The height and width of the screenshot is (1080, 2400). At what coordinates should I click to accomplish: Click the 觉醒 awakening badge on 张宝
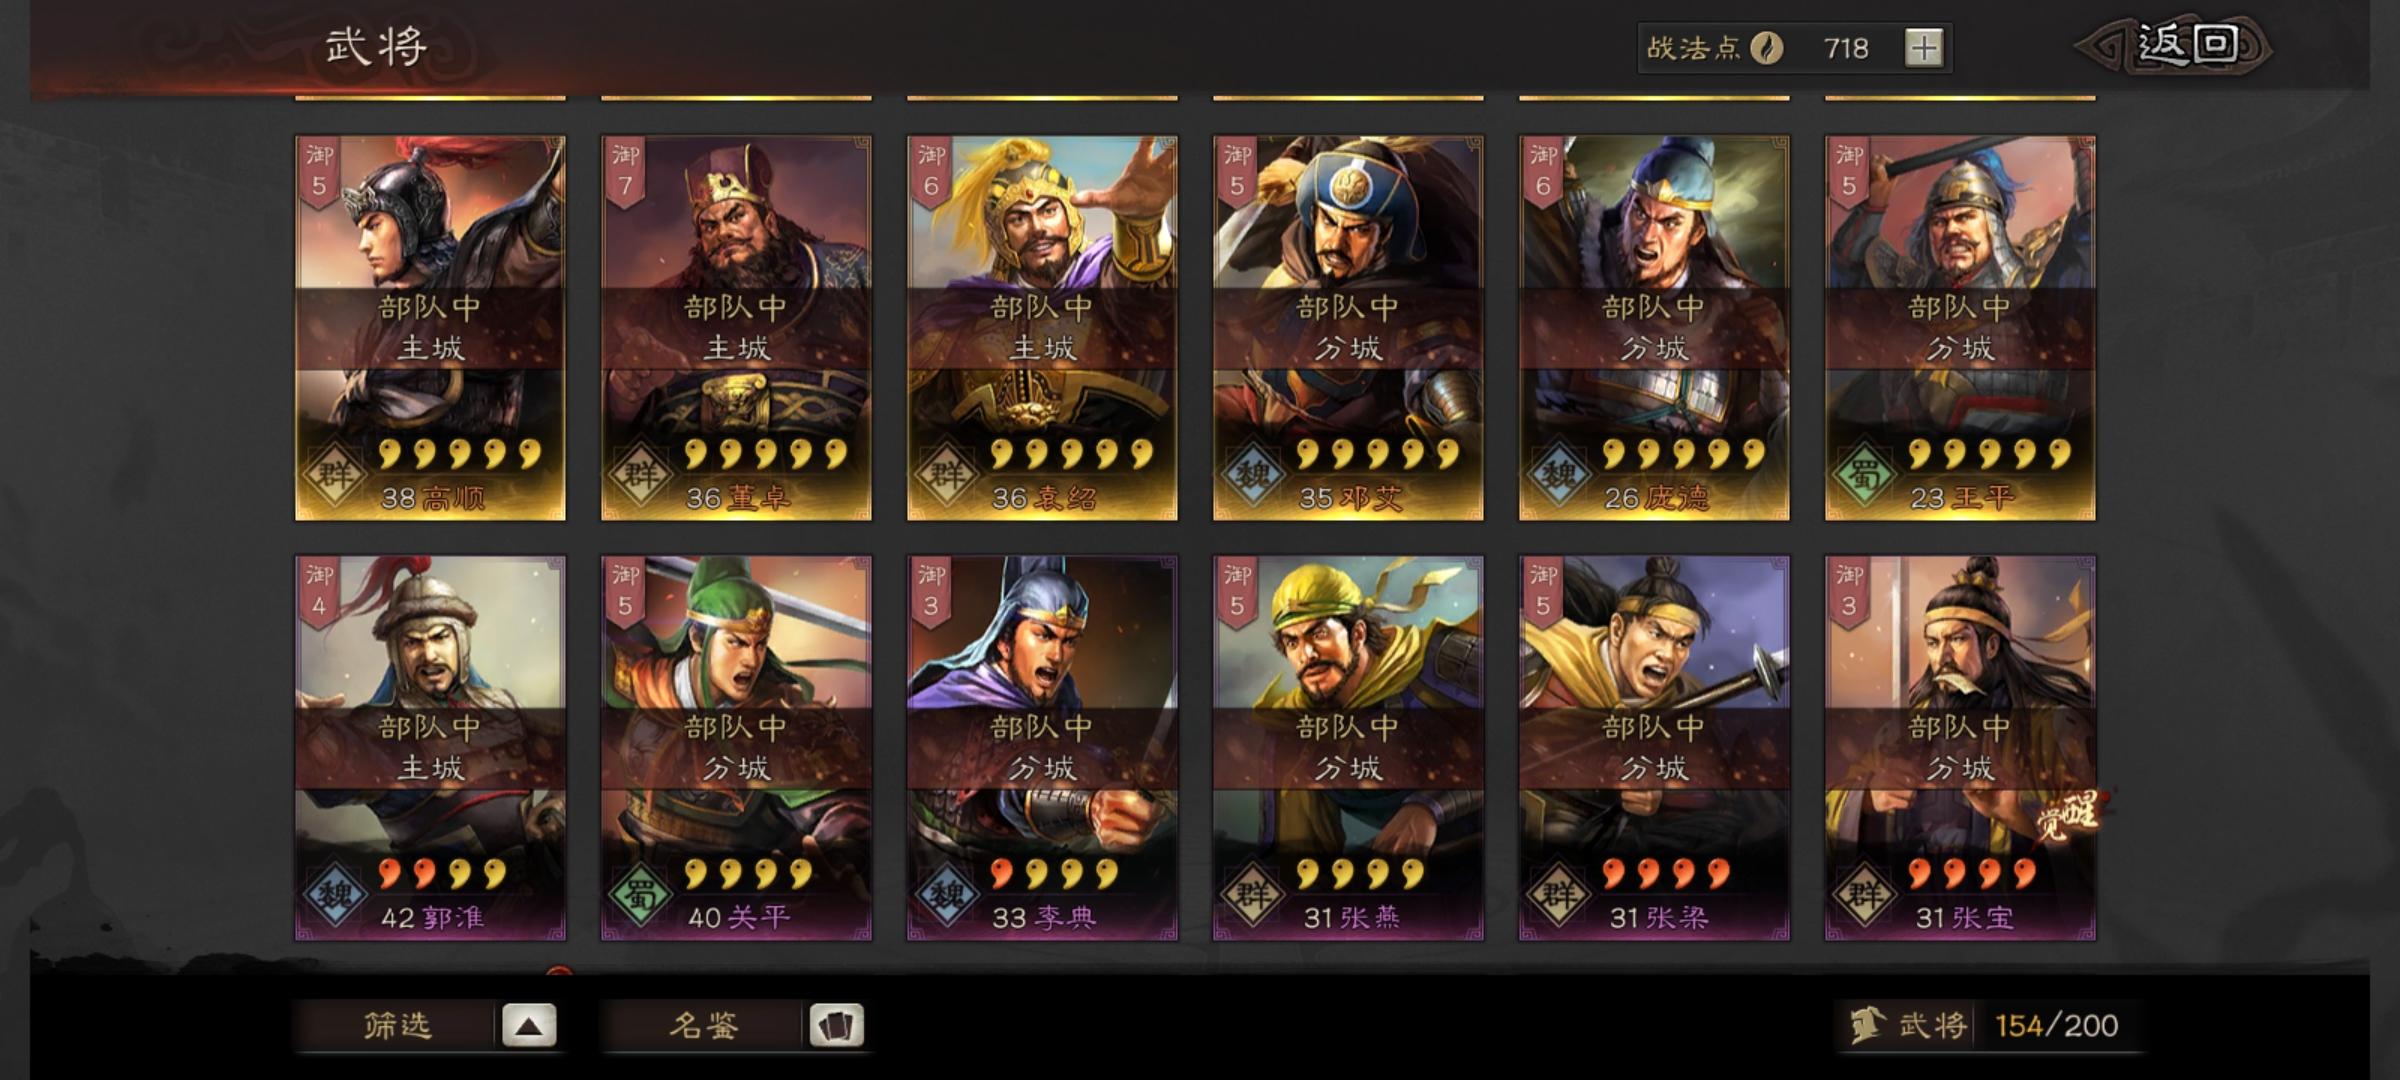(2068, 816)
